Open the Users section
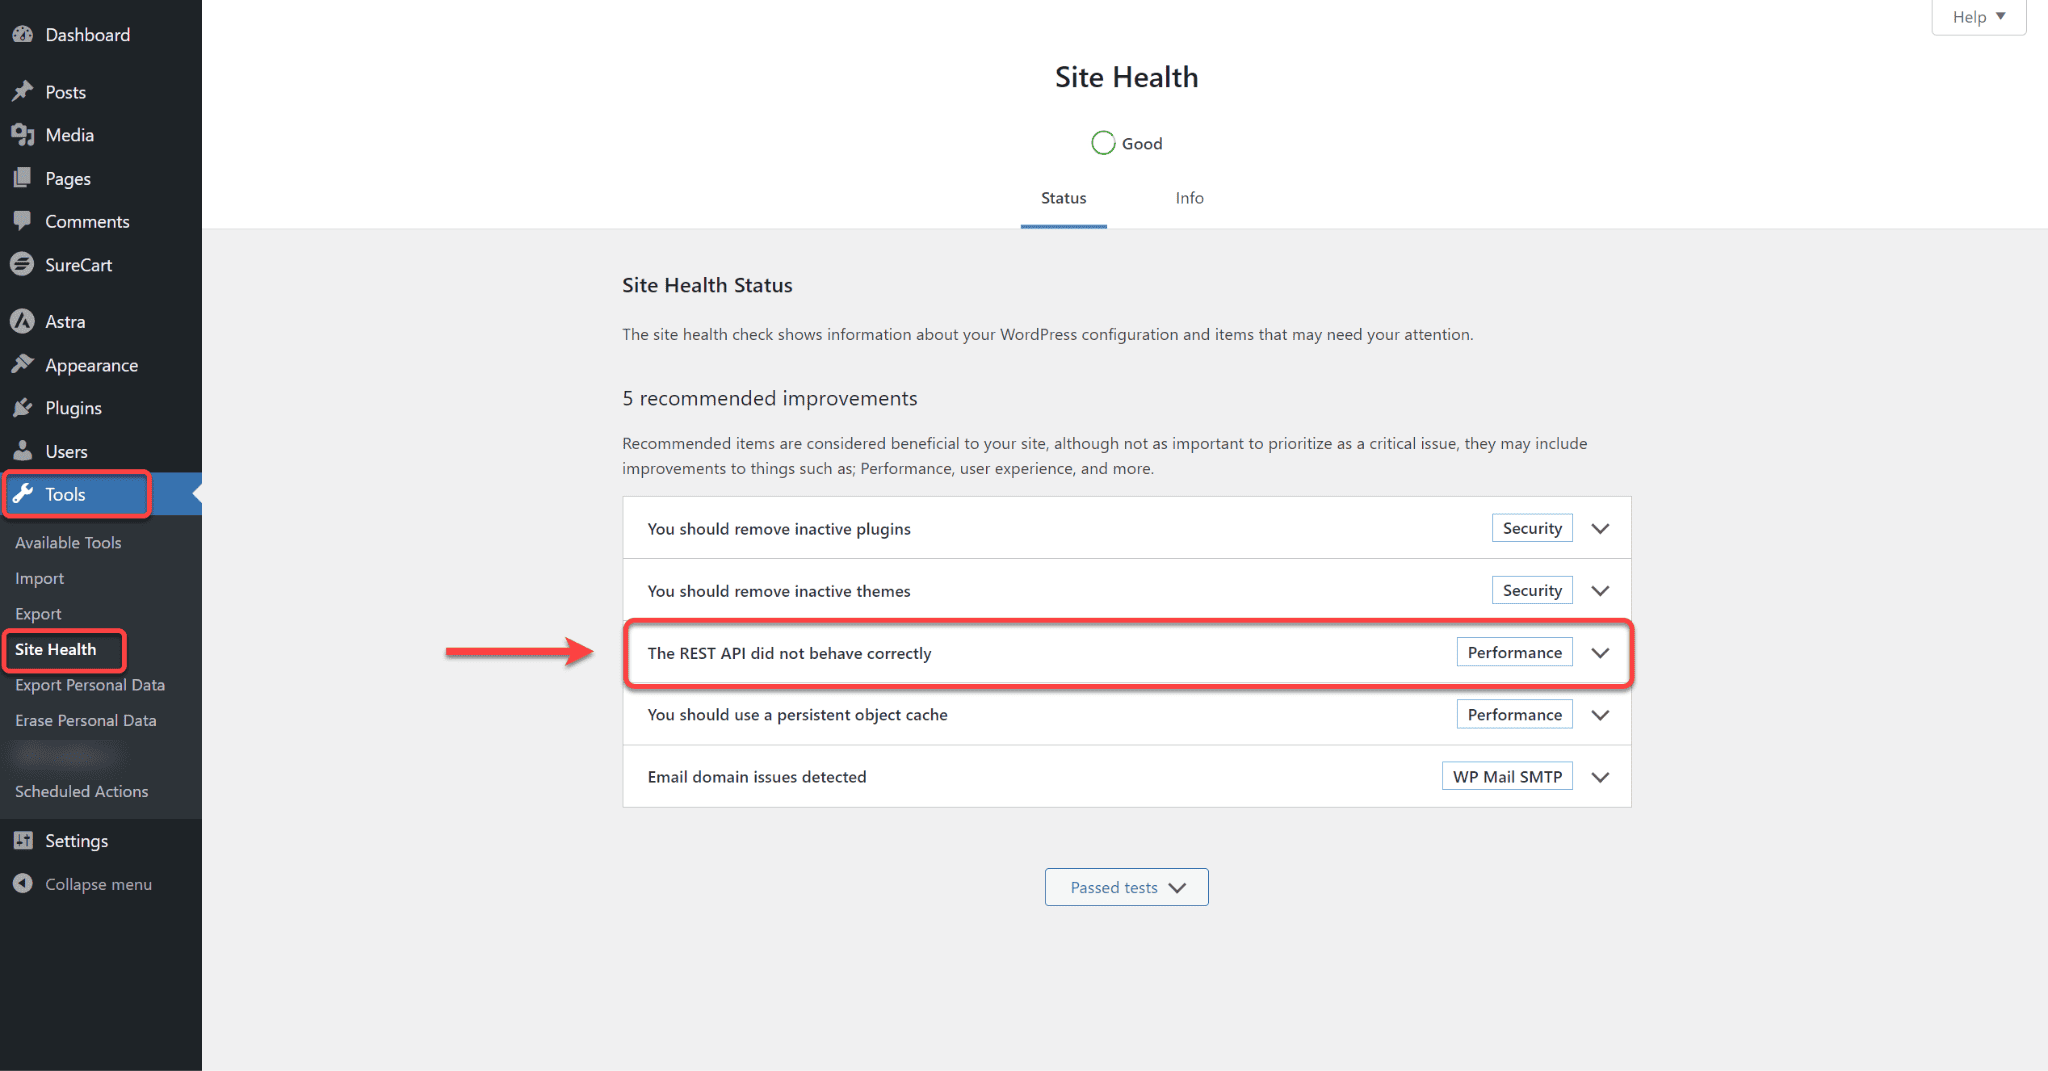Viewport: 2048px width, 1071px height. pos(65,450)
